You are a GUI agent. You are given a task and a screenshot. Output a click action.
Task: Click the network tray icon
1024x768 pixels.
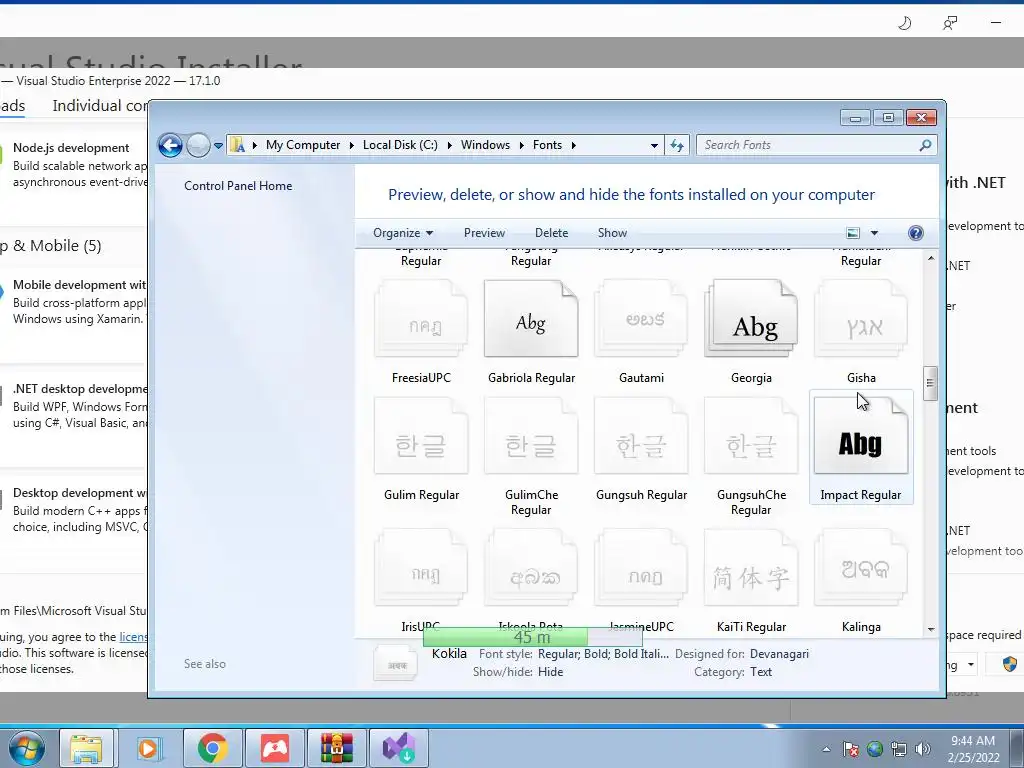click(x=899, y=750)
